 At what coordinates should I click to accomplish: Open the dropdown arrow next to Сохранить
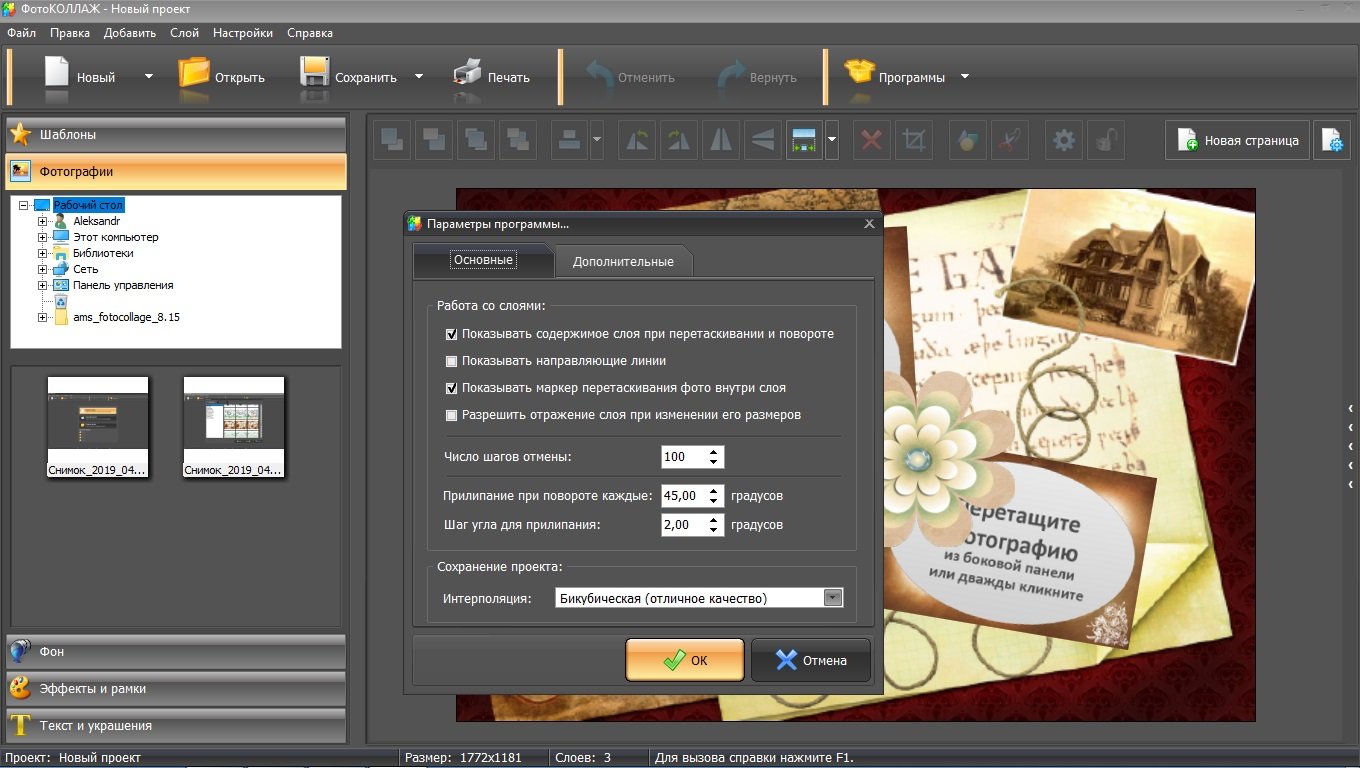click(x=419, y=77)
